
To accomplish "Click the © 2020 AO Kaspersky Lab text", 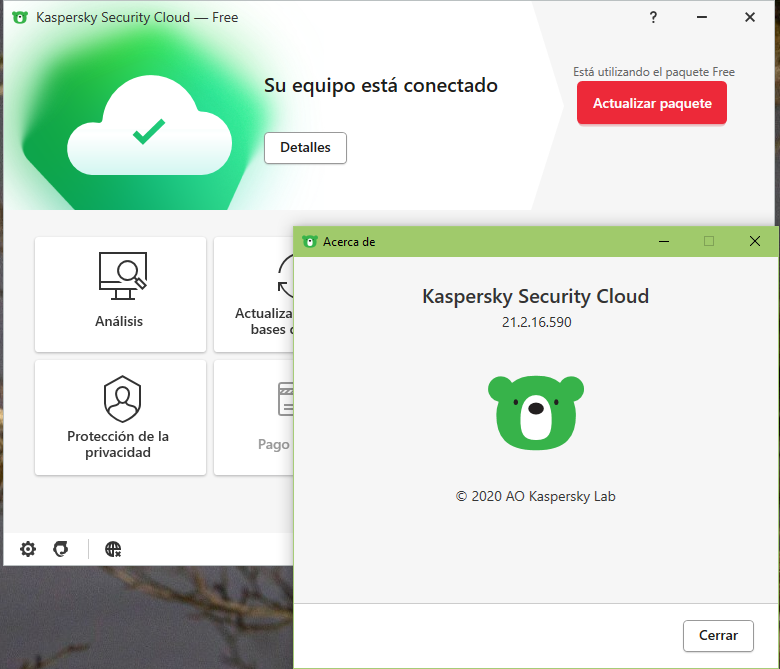I will [536, 496].
